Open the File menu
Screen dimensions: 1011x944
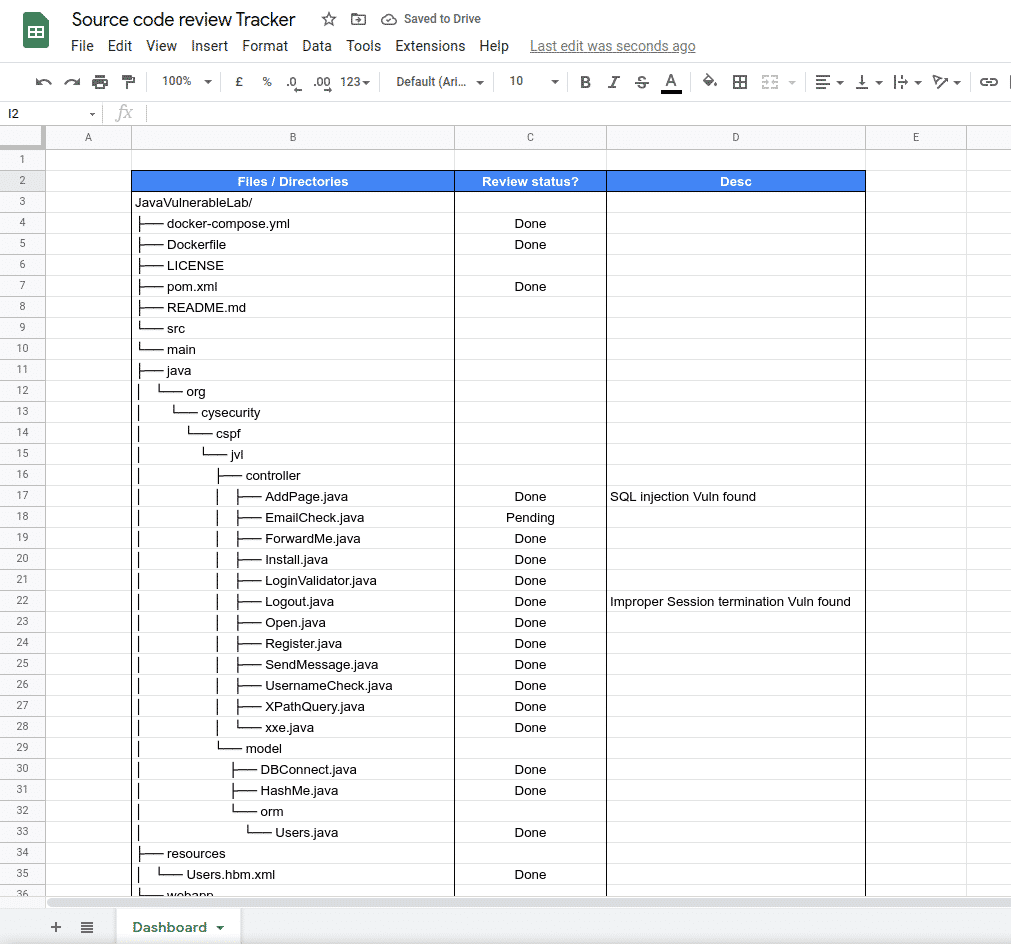[x=82, y=46]
